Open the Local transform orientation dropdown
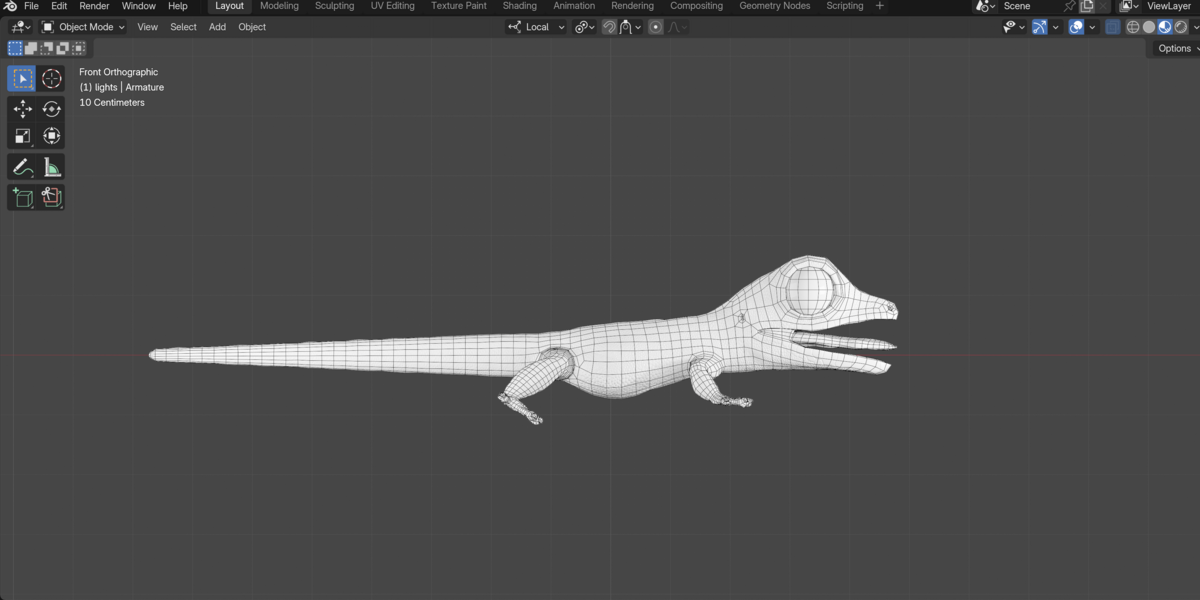The image size is (1200, 600). [537, 27]
